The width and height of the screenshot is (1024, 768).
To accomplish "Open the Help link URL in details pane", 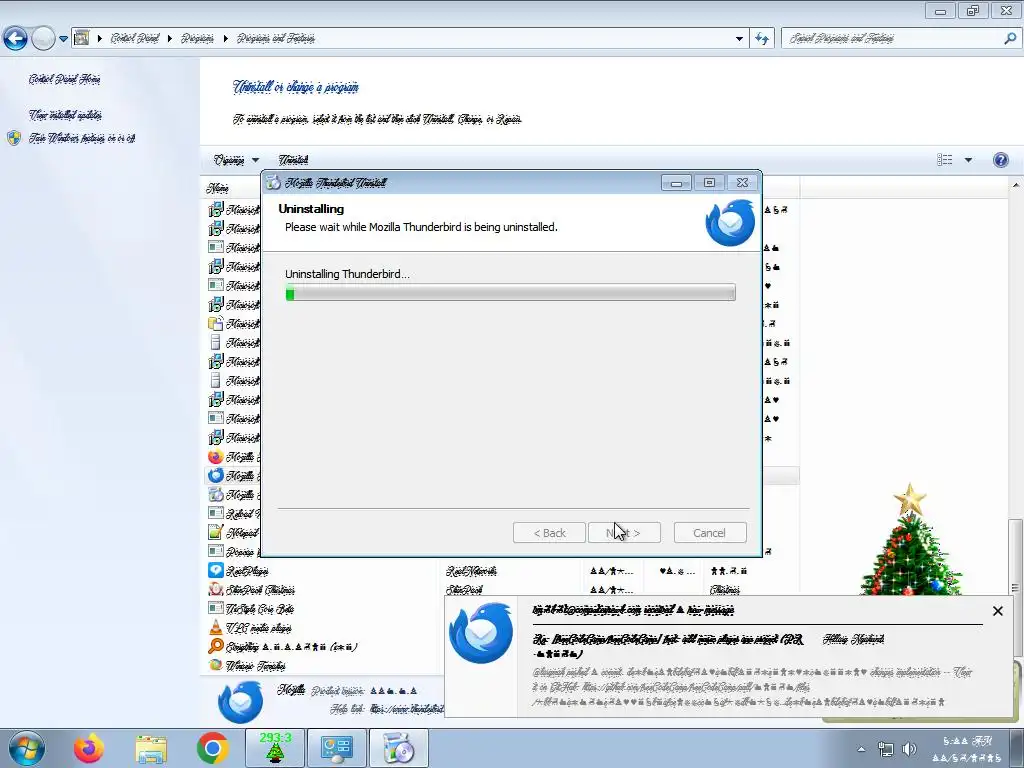I will pos(407,709).
